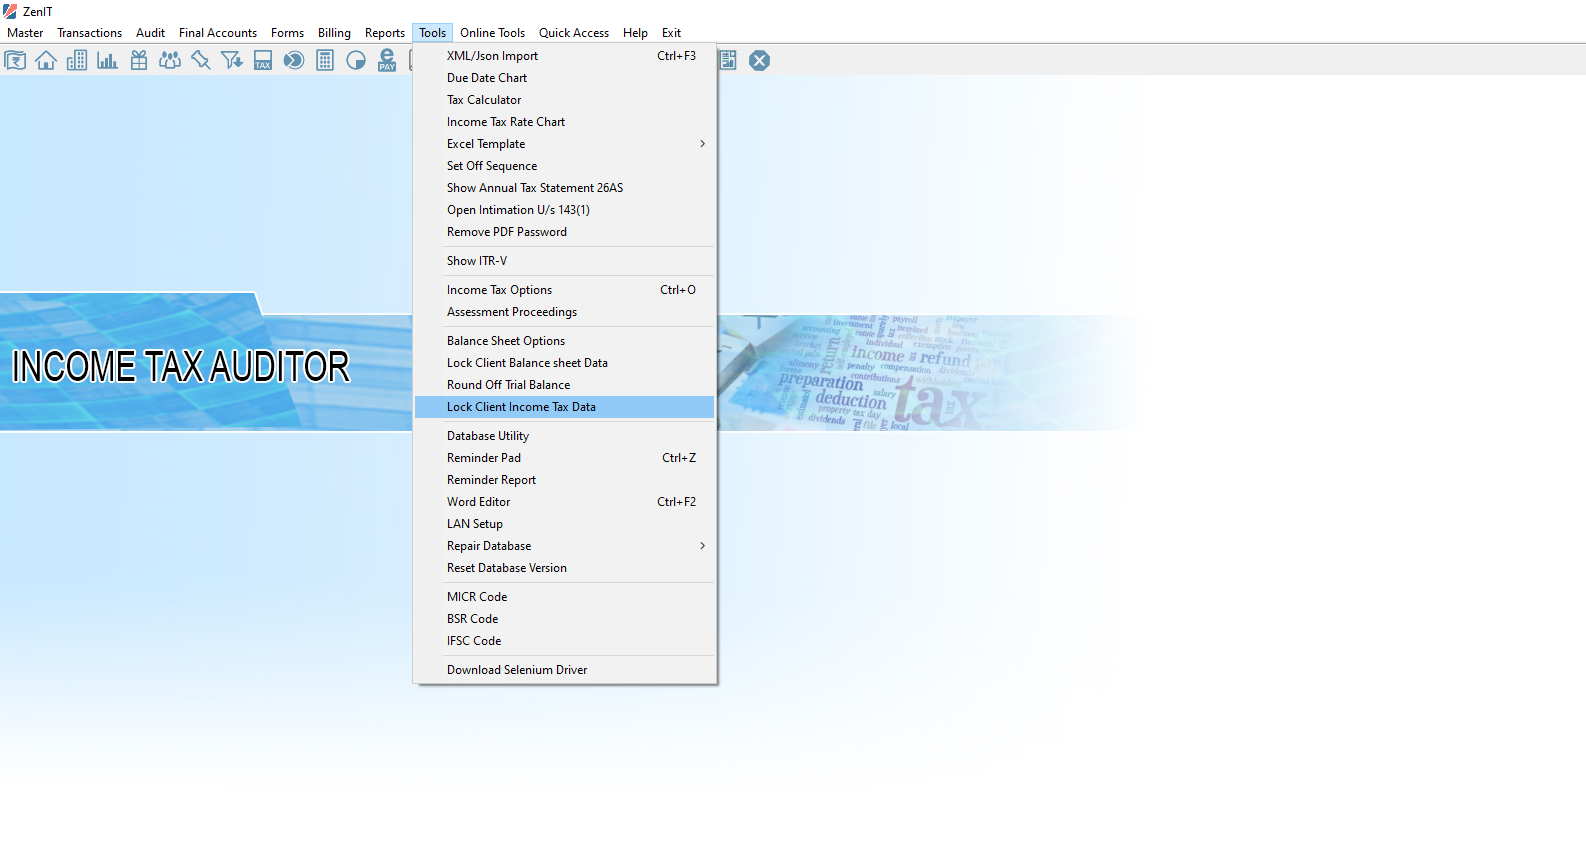Open the Master menu
Image resolution: width=1586 pixels, height=851 pixels.
click(25, 33)
